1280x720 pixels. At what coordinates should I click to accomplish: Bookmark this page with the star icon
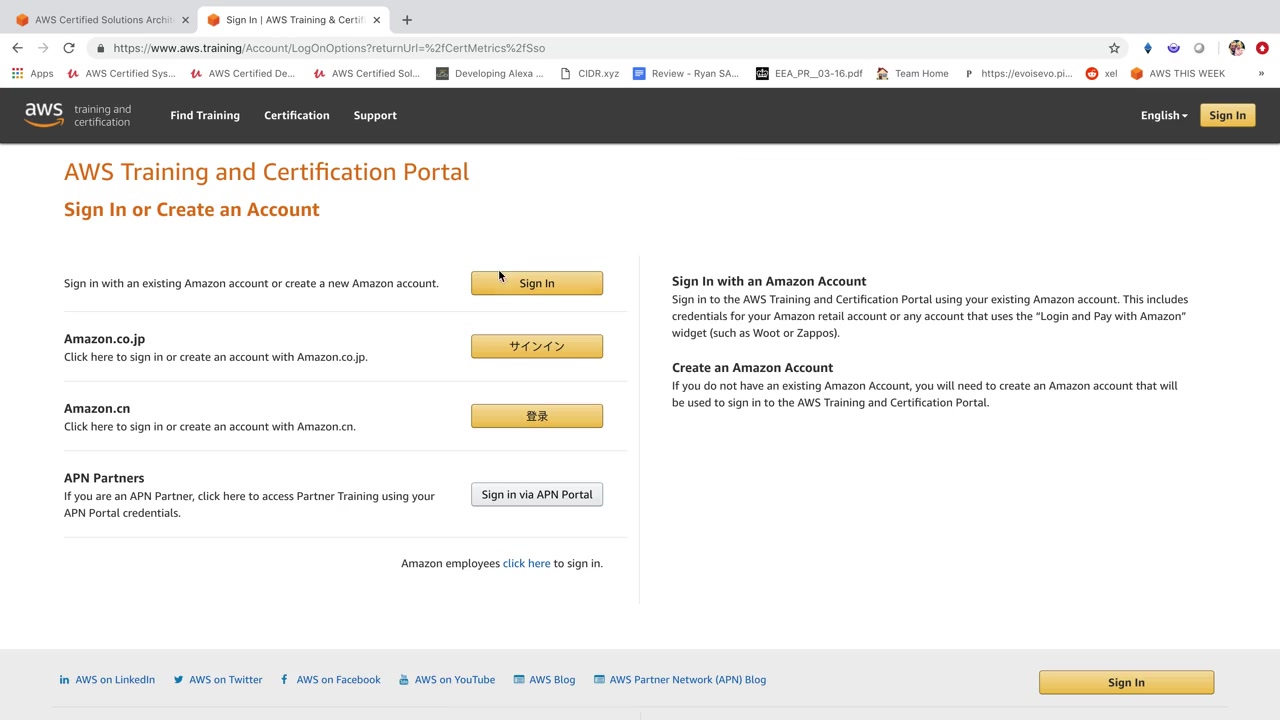tap(1114, 48)
